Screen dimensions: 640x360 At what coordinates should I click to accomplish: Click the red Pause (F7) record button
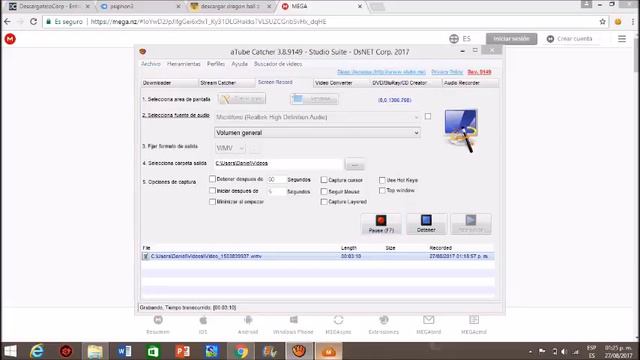point(381,224)
